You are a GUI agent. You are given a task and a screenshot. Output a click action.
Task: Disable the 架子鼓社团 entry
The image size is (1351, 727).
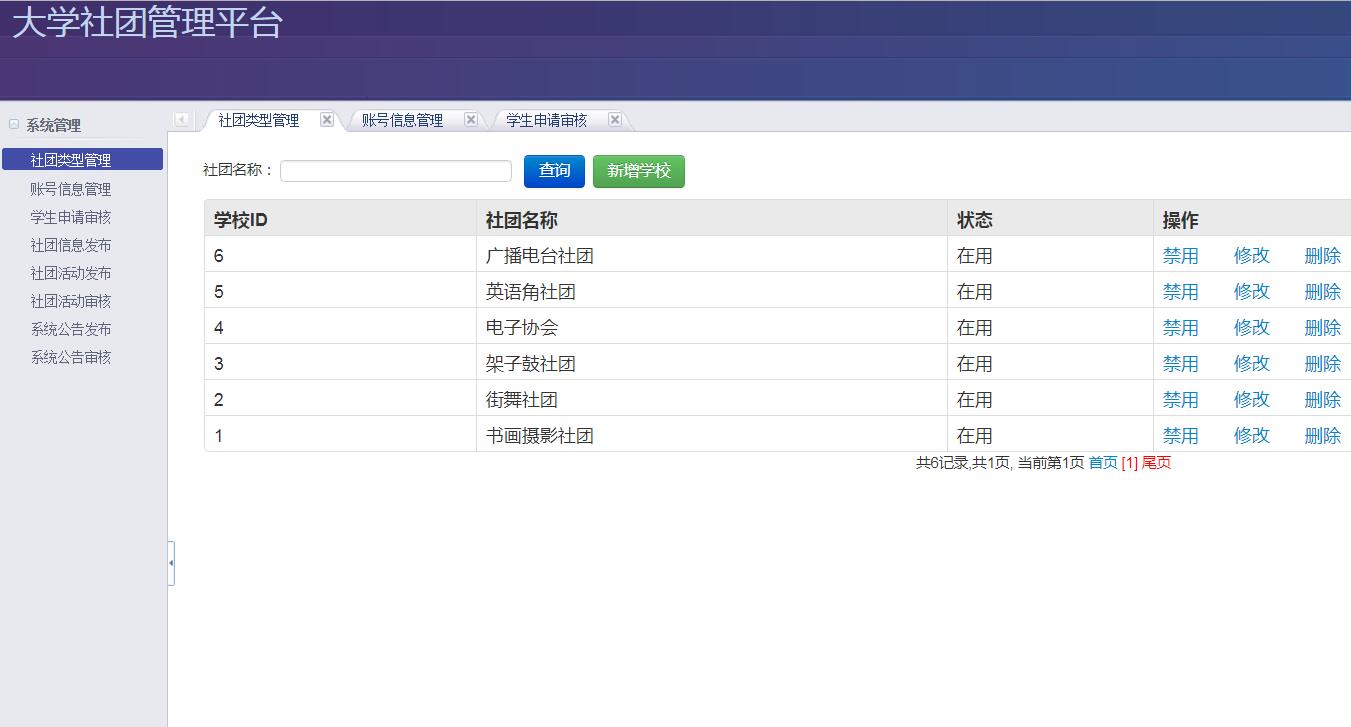tap(1180, 364)
